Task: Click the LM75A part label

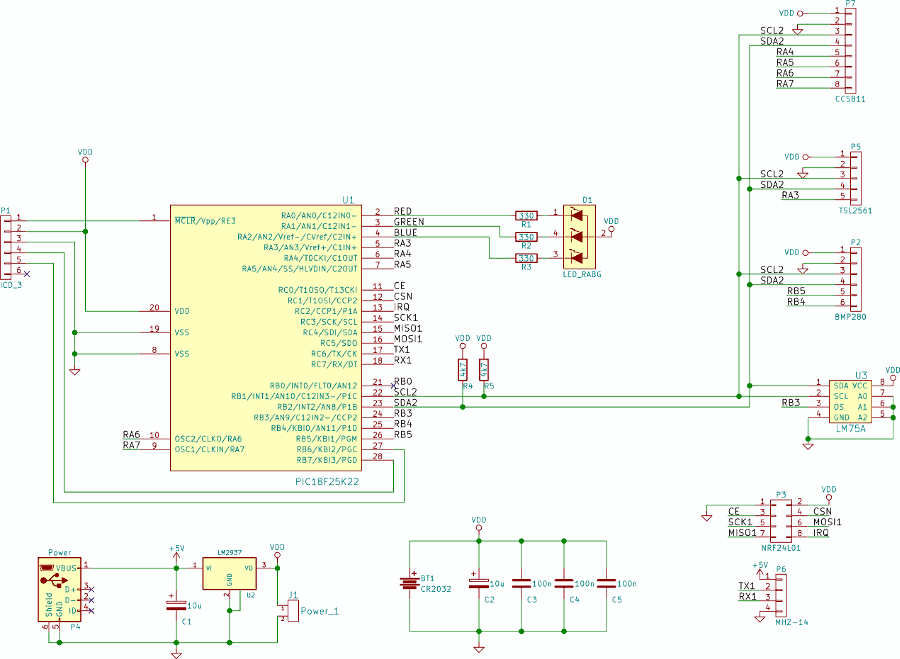Action: click(850, 428)
